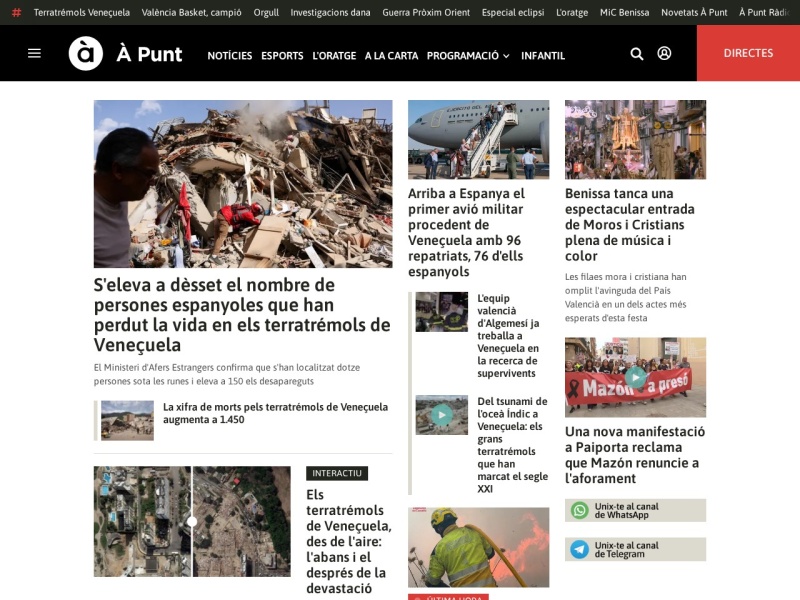Viewport: 800px width, 600px height.
Task: Open the firefighter wildfire photo
Action: pyautogui.click(x=479, y=547)
